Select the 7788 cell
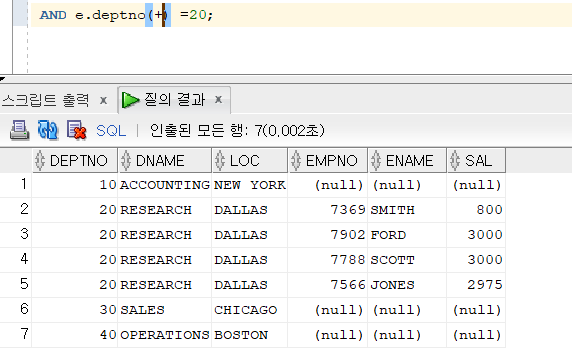This screenshot has width=572, height=364. click(x=328, y=260)
